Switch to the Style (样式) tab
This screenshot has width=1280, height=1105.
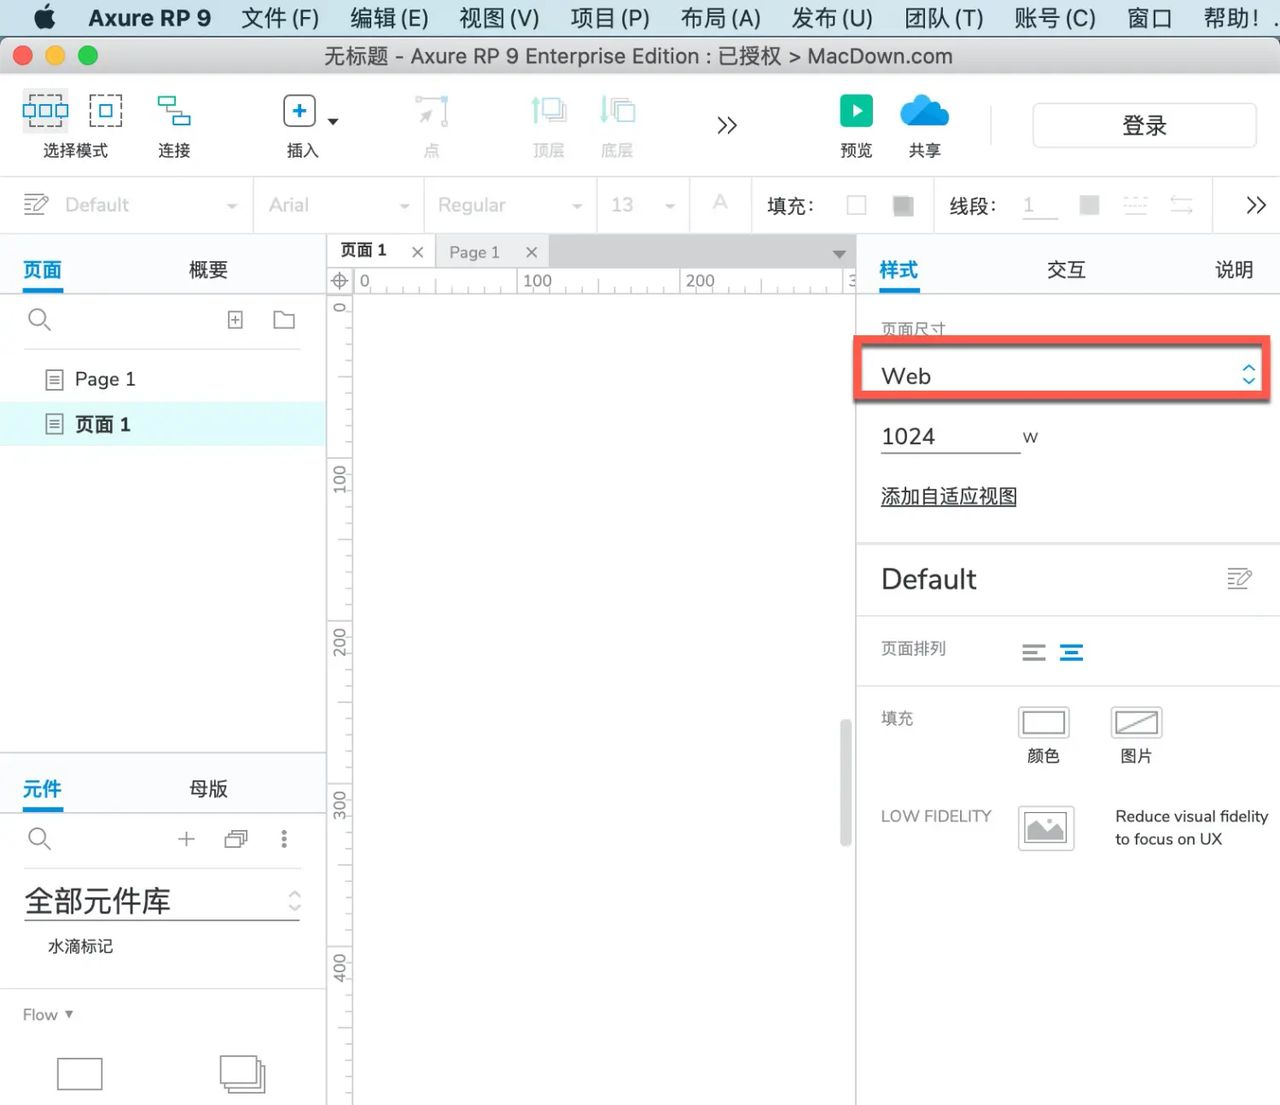pos(899,270)
